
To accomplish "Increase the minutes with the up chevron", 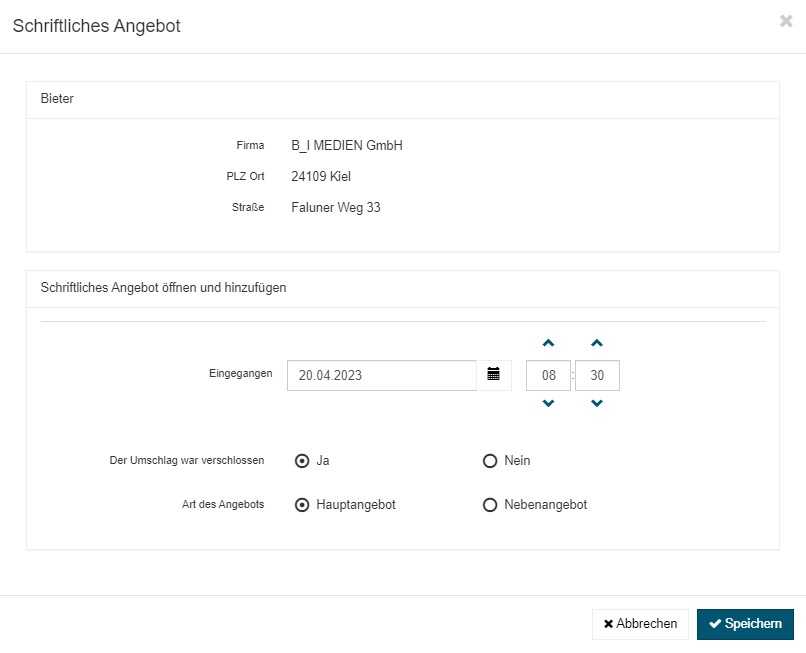I will [x=597, y=343].
